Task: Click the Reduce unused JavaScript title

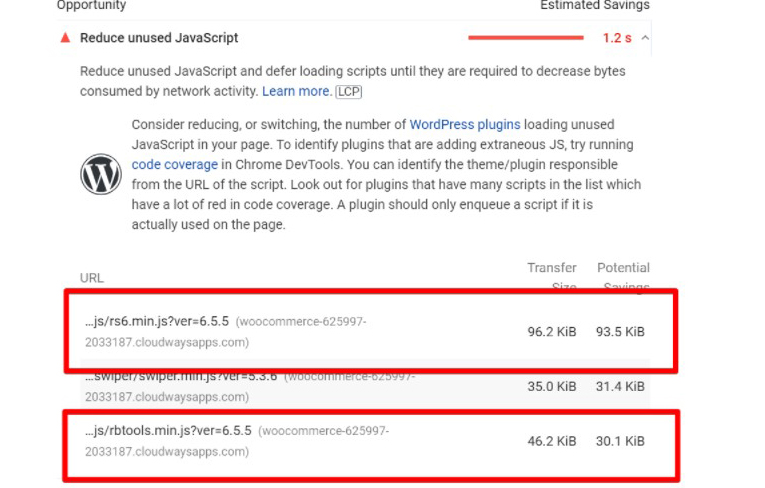Action: click(159, 38)
